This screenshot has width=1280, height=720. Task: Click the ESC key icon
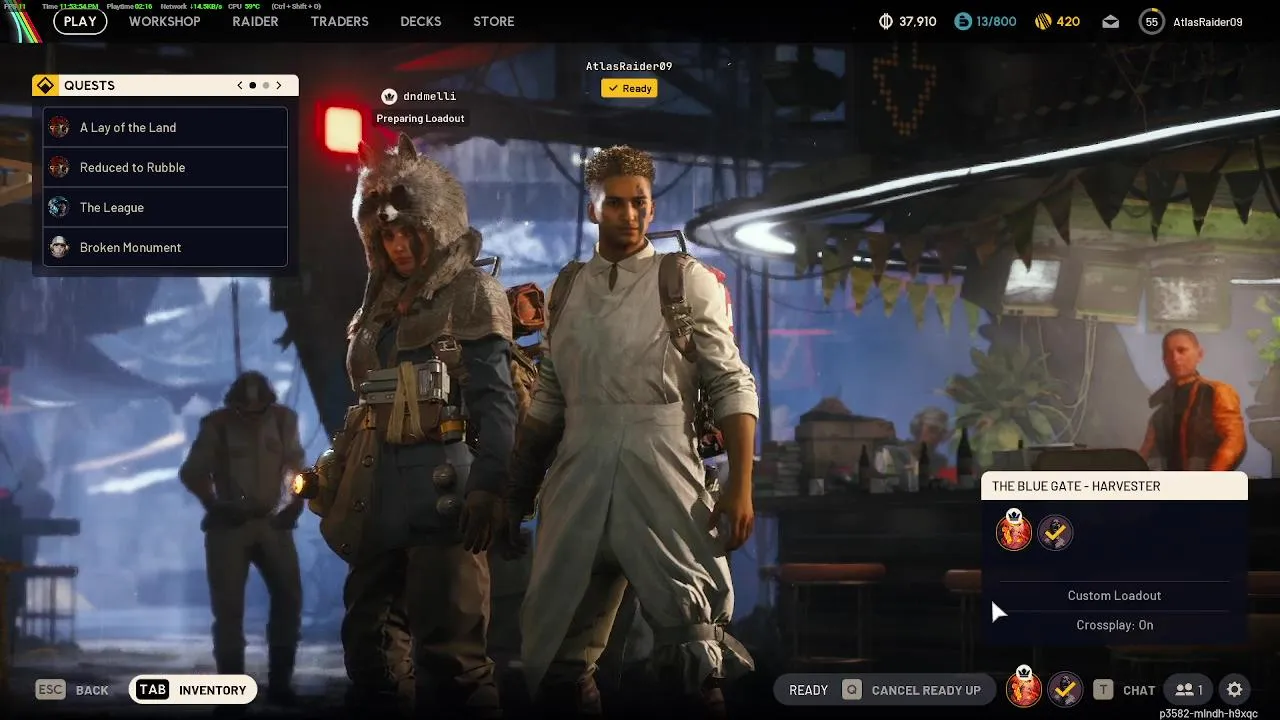[x=50, y=690]
